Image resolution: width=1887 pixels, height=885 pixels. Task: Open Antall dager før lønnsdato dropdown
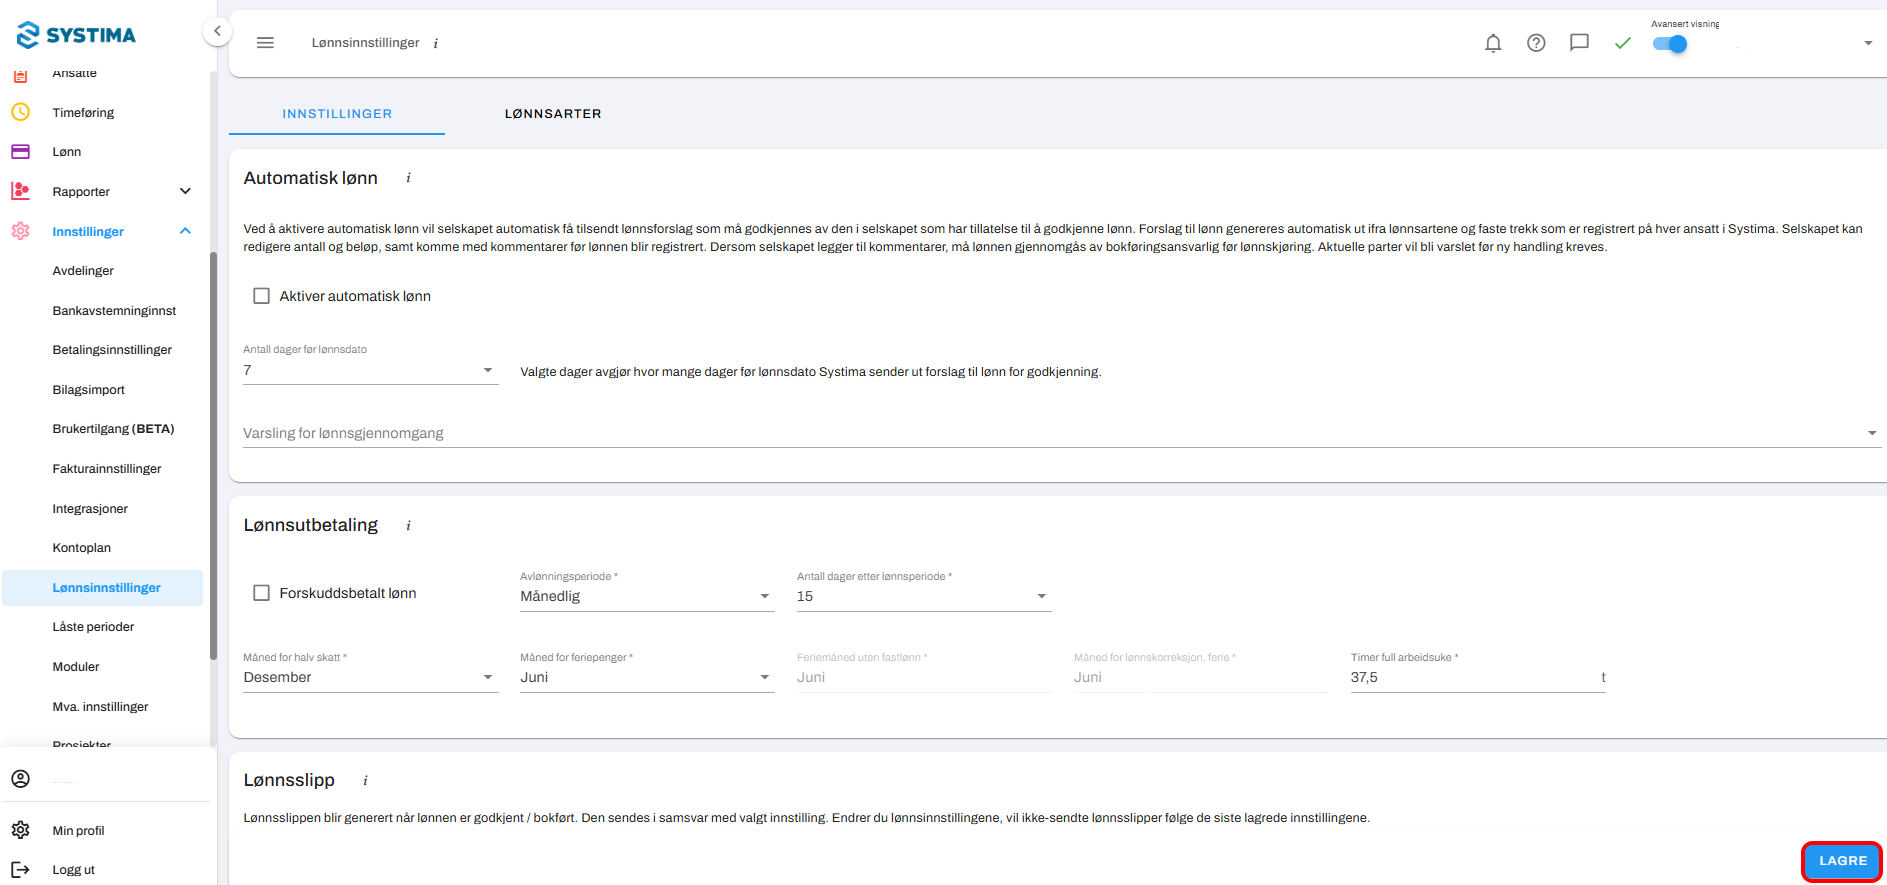pyautogui.click(x=370, y=370)
